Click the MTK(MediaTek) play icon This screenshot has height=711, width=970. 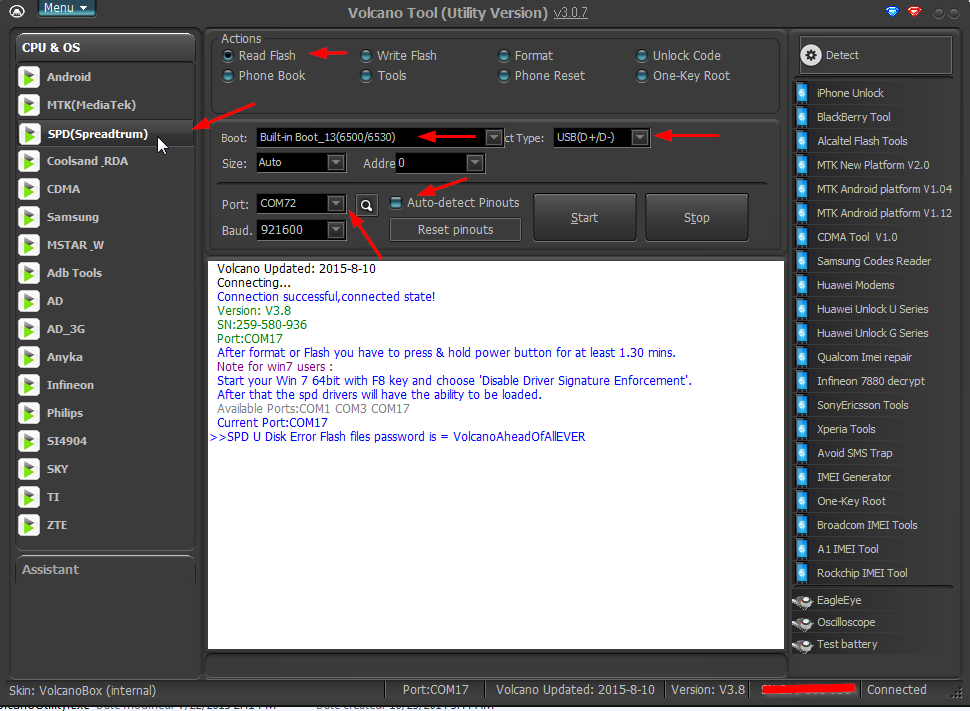28,105
